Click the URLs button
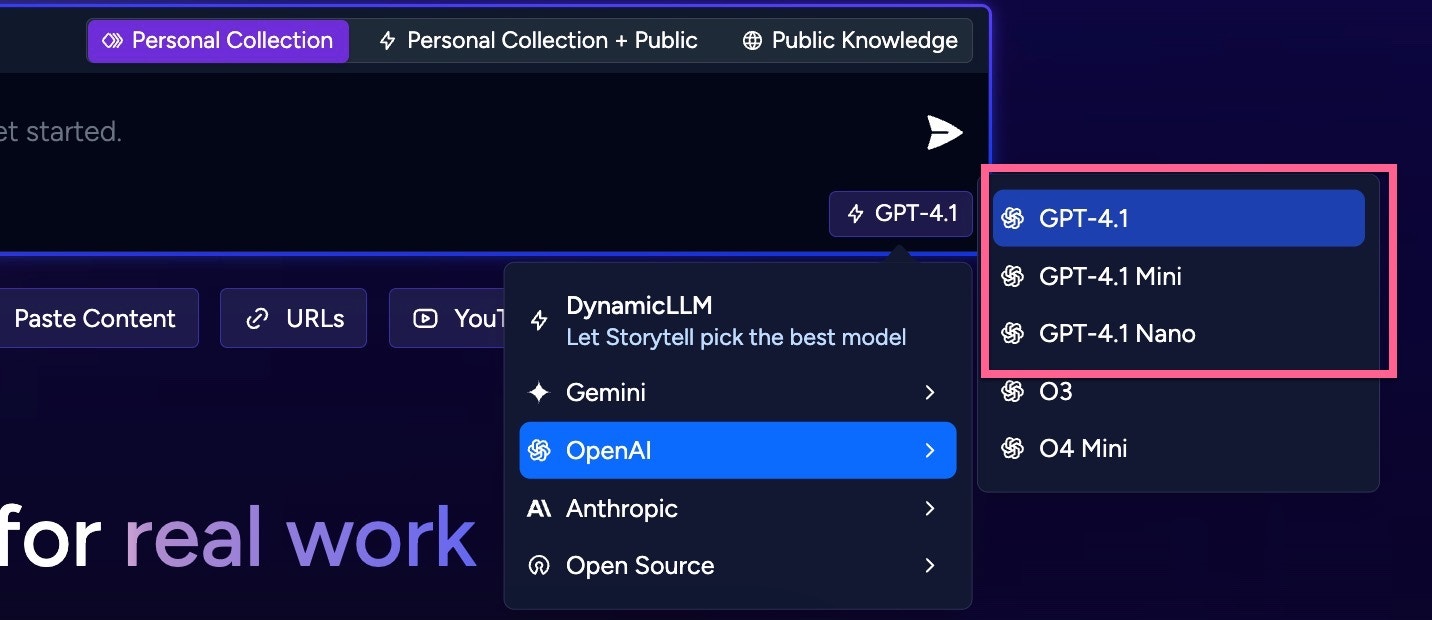Screen dimensions: 1432x620 (294, 318)
